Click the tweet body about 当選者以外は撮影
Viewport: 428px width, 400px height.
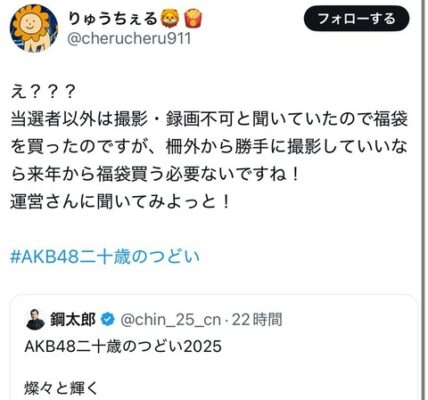tap(209, 147)
